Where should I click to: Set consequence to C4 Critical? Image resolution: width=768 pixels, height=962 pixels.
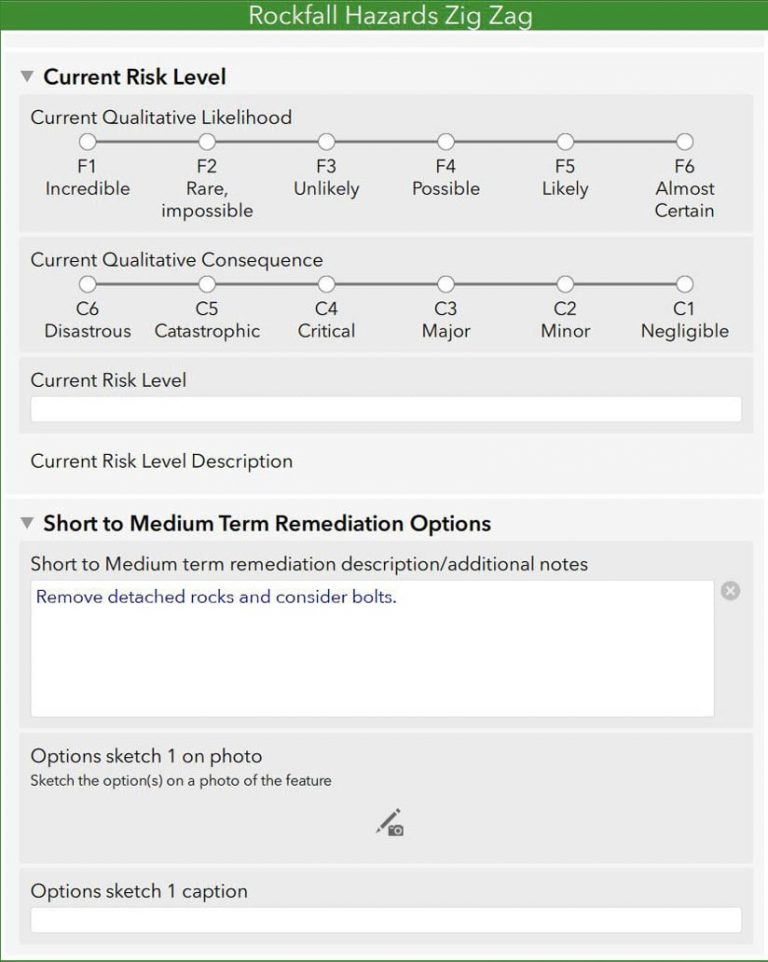(326, 285)
